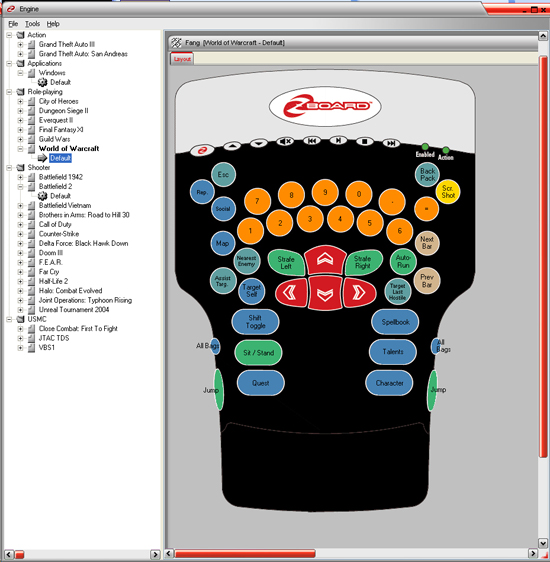This screenshot has height=562, width=550.
Task: Click the Quest key
Action: pyautogui.click(x=261, y=383)
